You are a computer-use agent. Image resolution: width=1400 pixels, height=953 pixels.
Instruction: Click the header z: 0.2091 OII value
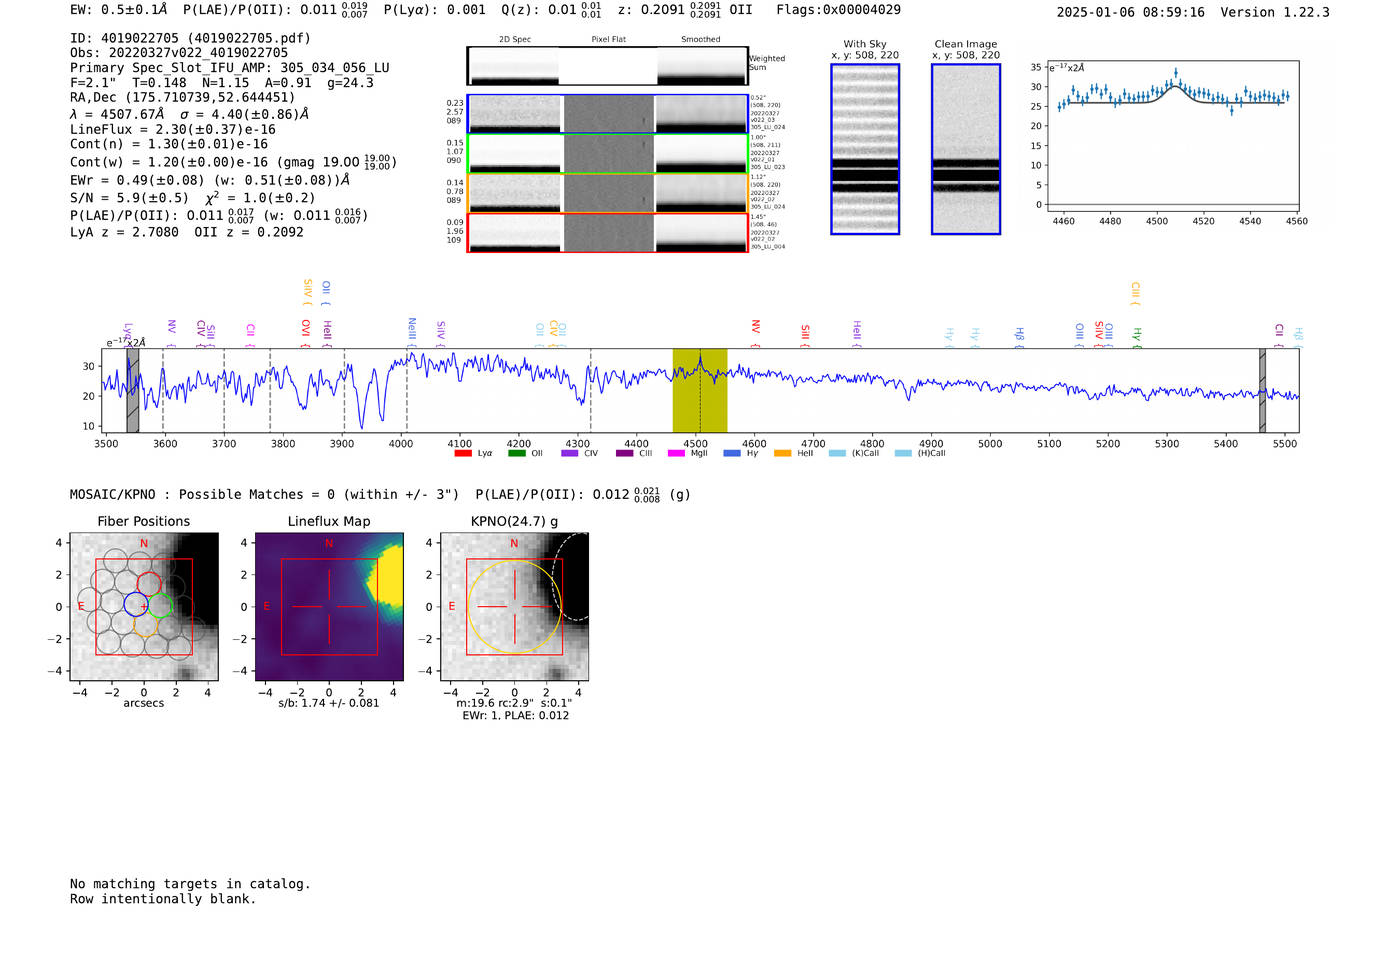point(685,10)
